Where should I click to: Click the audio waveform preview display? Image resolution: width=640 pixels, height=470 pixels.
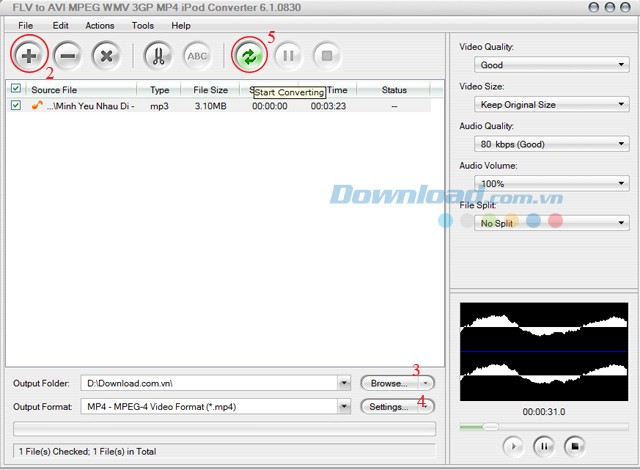coord(544,351)
